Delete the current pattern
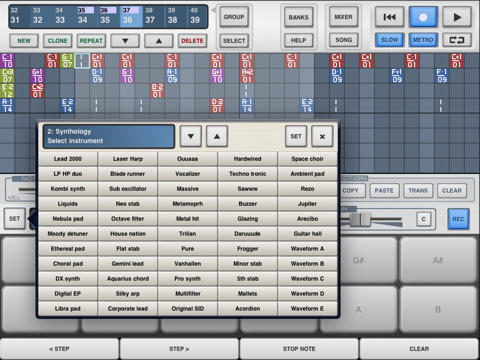This screenshot has width=480, height=360. pos(192,41)
